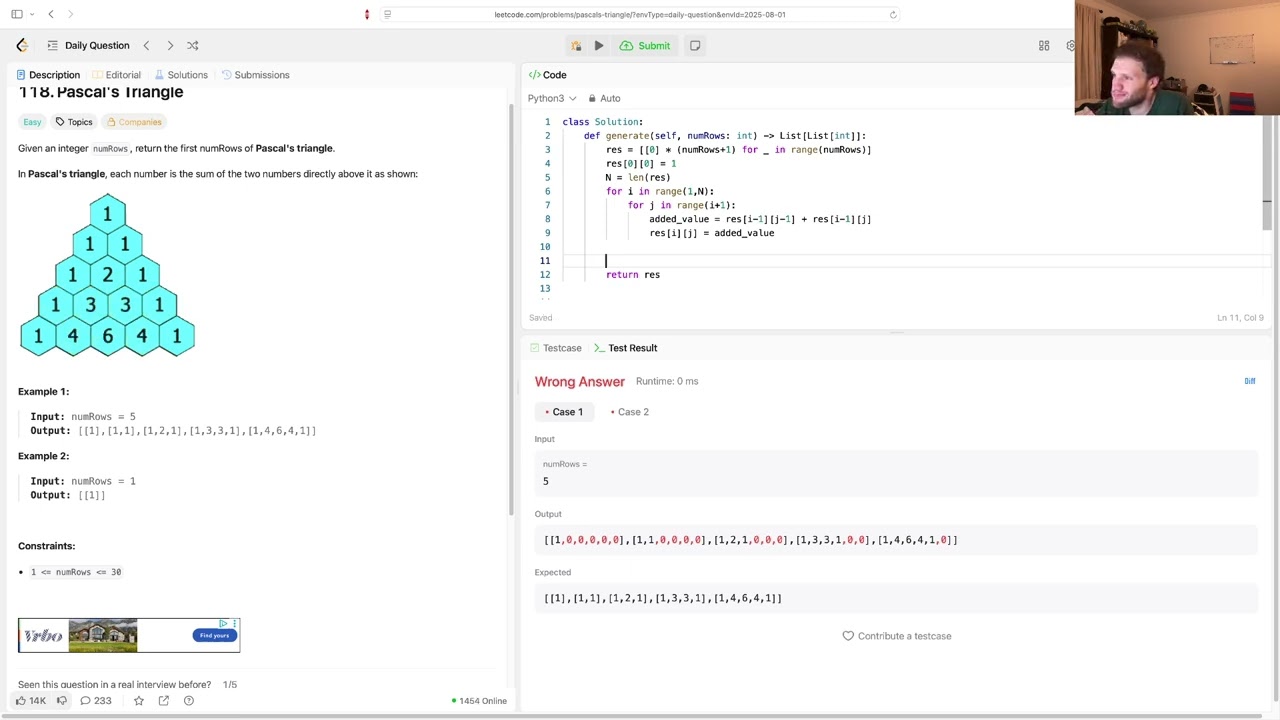This screenshot has width=1280, height=720.
Task: Click the Expected output text
Action: [663, 598]
